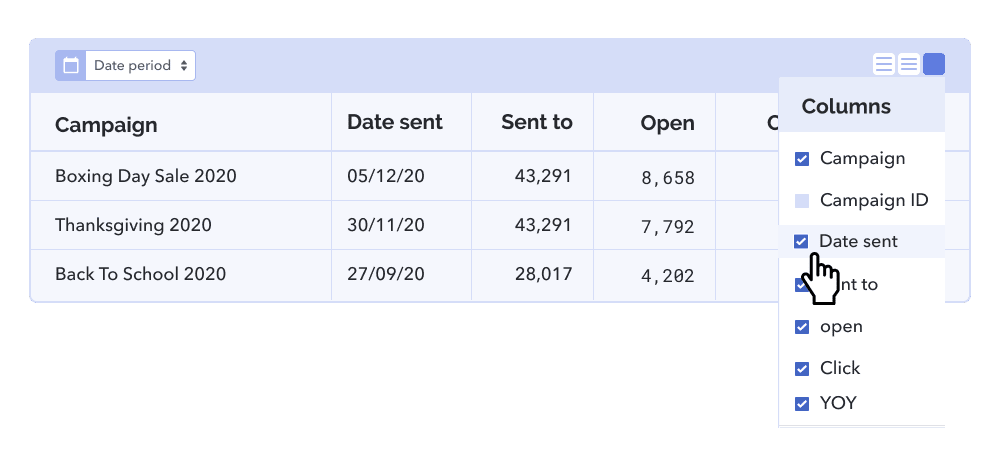Select the Back To School 2020 campaign

point(140,274)
